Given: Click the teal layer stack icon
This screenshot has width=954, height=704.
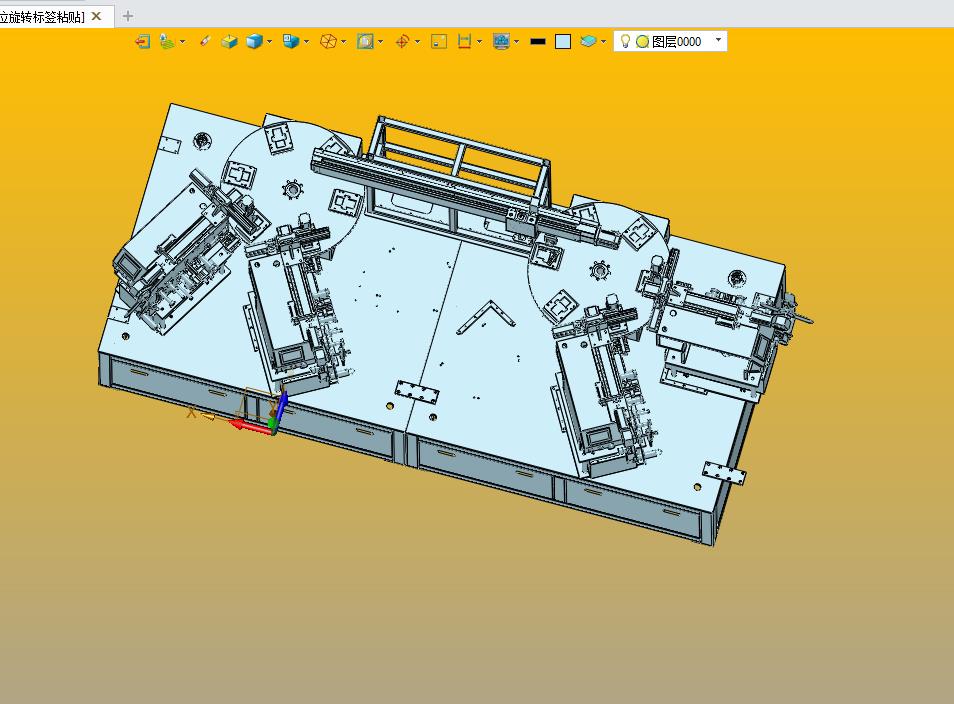Looking at the screenshot, I should 588,41.
